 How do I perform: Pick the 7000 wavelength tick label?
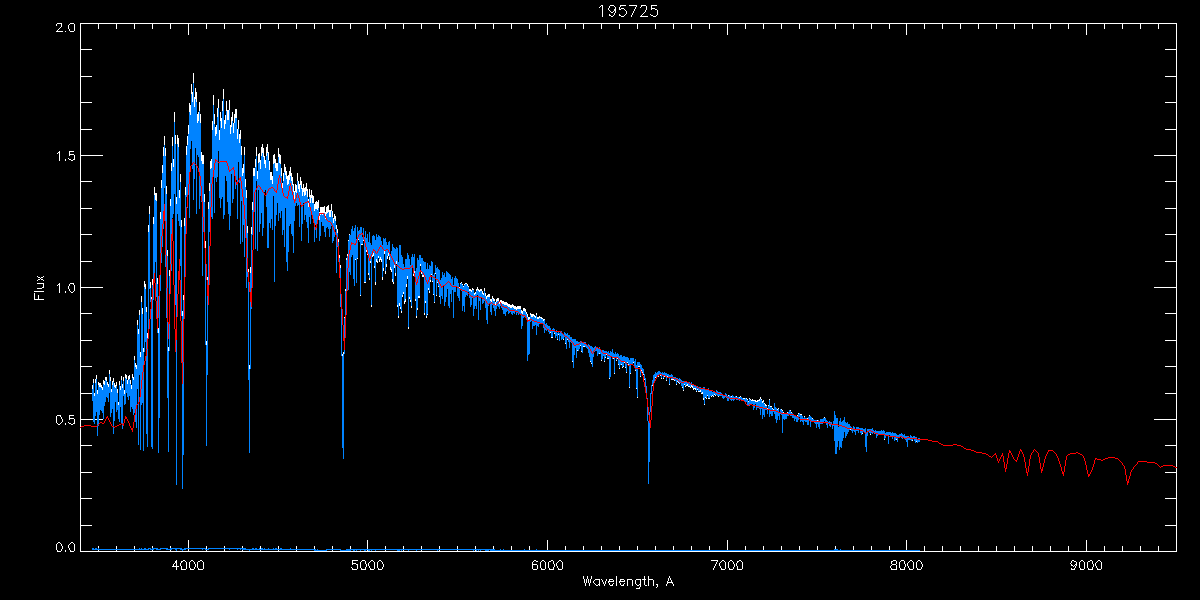click(727, 565)
